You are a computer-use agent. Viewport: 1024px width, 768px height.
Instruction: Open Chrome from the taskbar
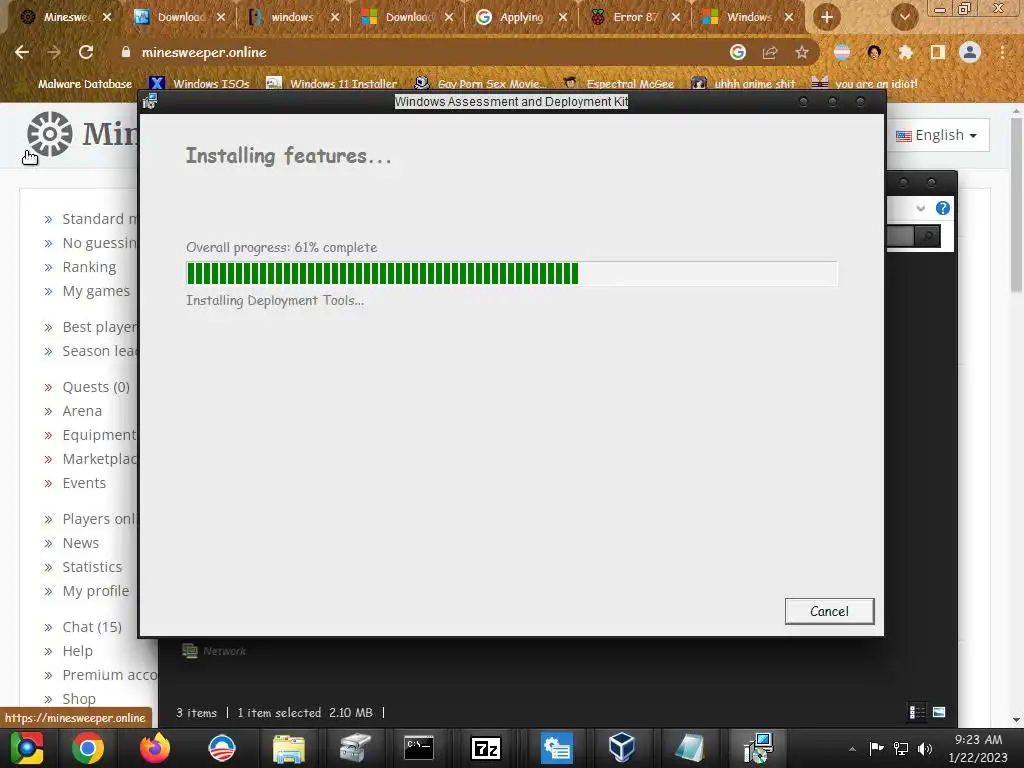88,748
